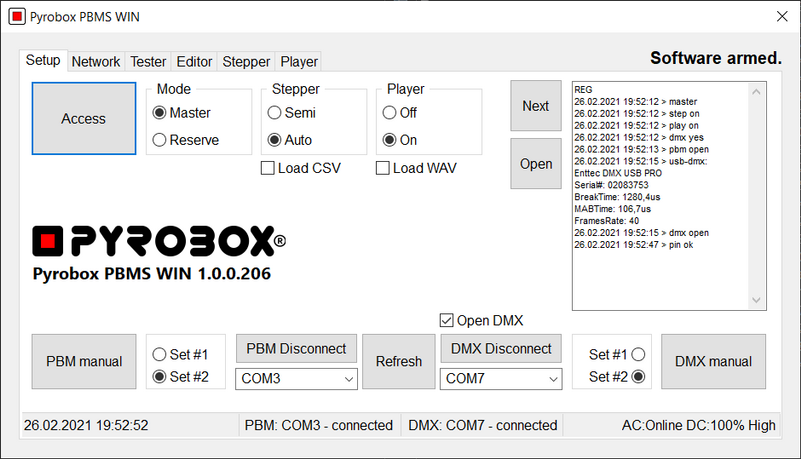This screenshot has width=801, height=459.
Task: Click the PBM Disconnect button
Action: tap(296, 349)
